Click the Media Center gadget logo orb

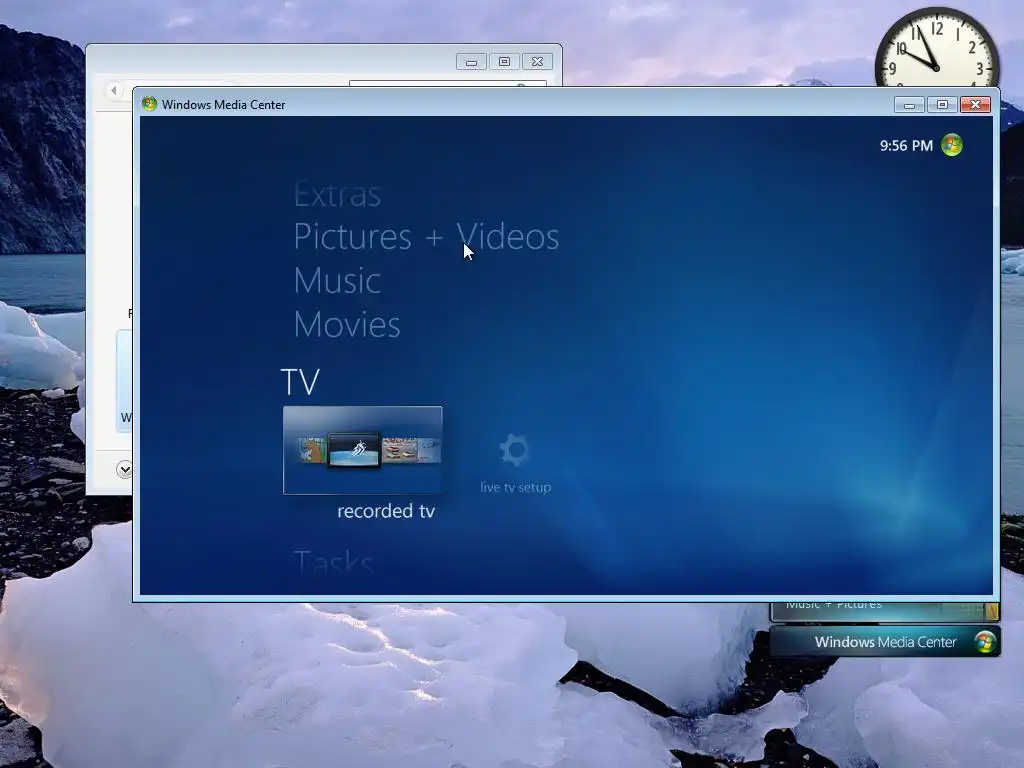985,642
